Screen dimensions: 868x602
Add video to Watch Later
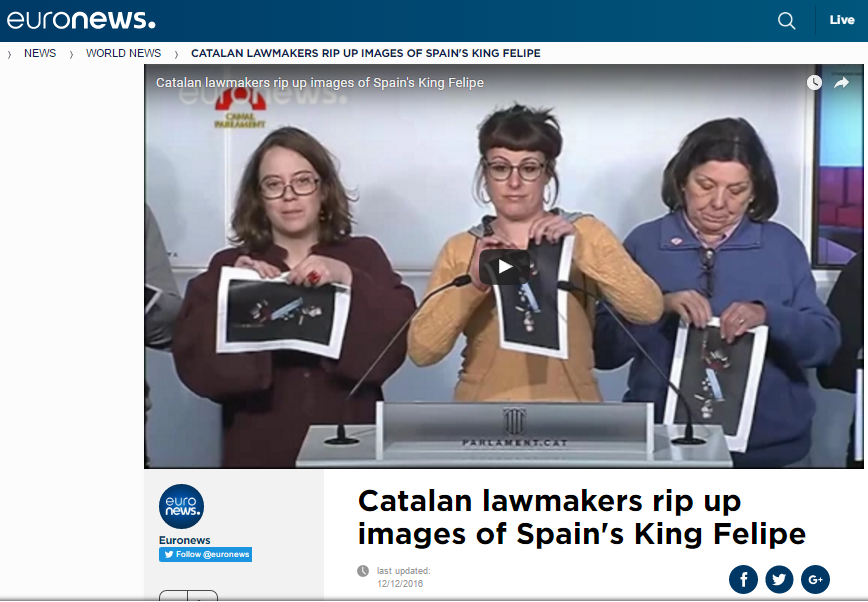[814, 83]
